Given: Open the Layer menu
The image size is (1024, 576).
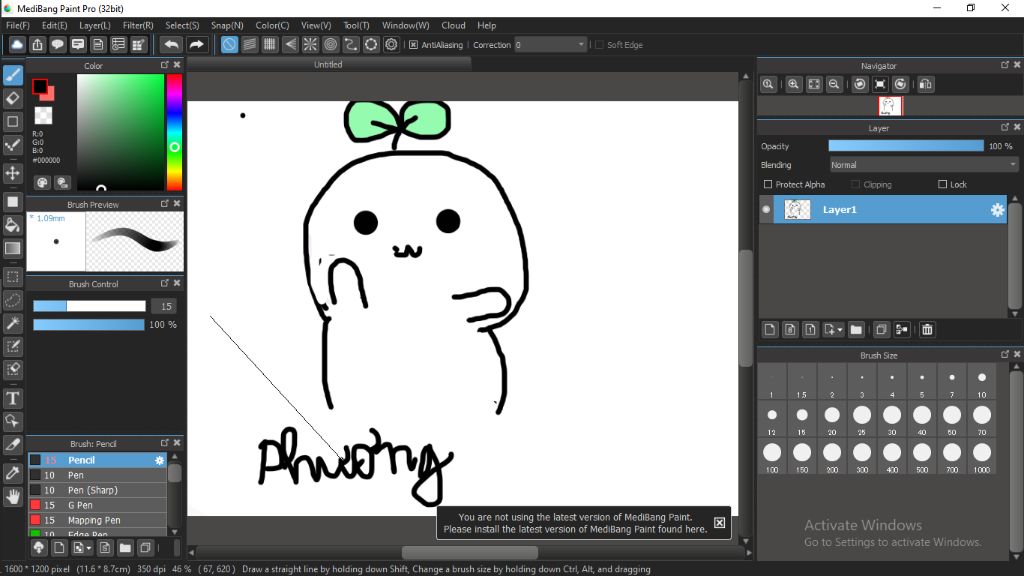Looking at the screenshot, I should (x=95, y=25).
